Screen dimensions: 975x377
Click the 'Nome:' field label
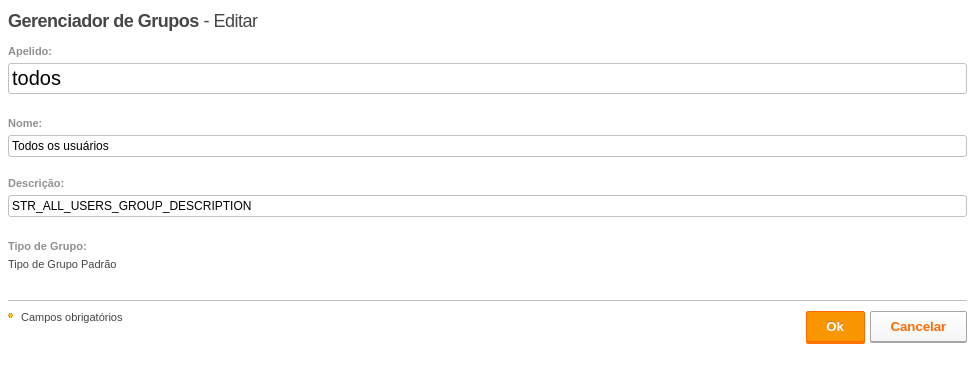coord(25,123)
